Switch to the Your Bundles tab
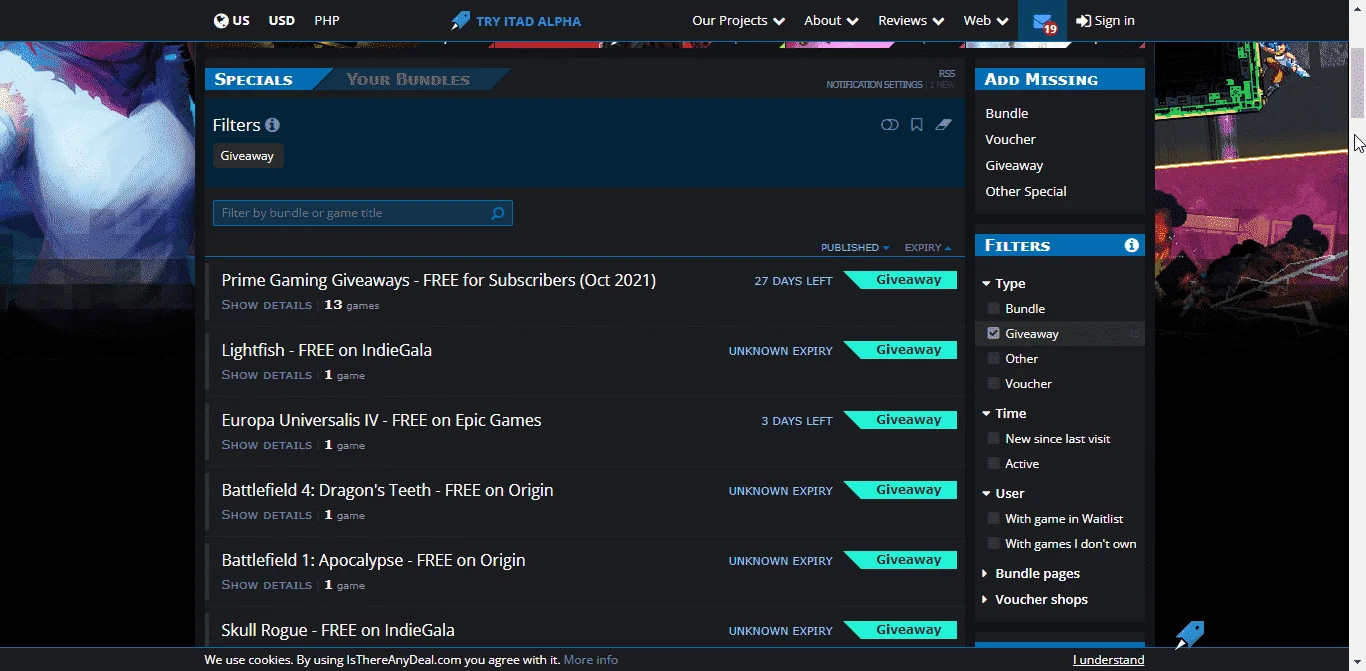The image size is (1366, 671). point(408,79)
